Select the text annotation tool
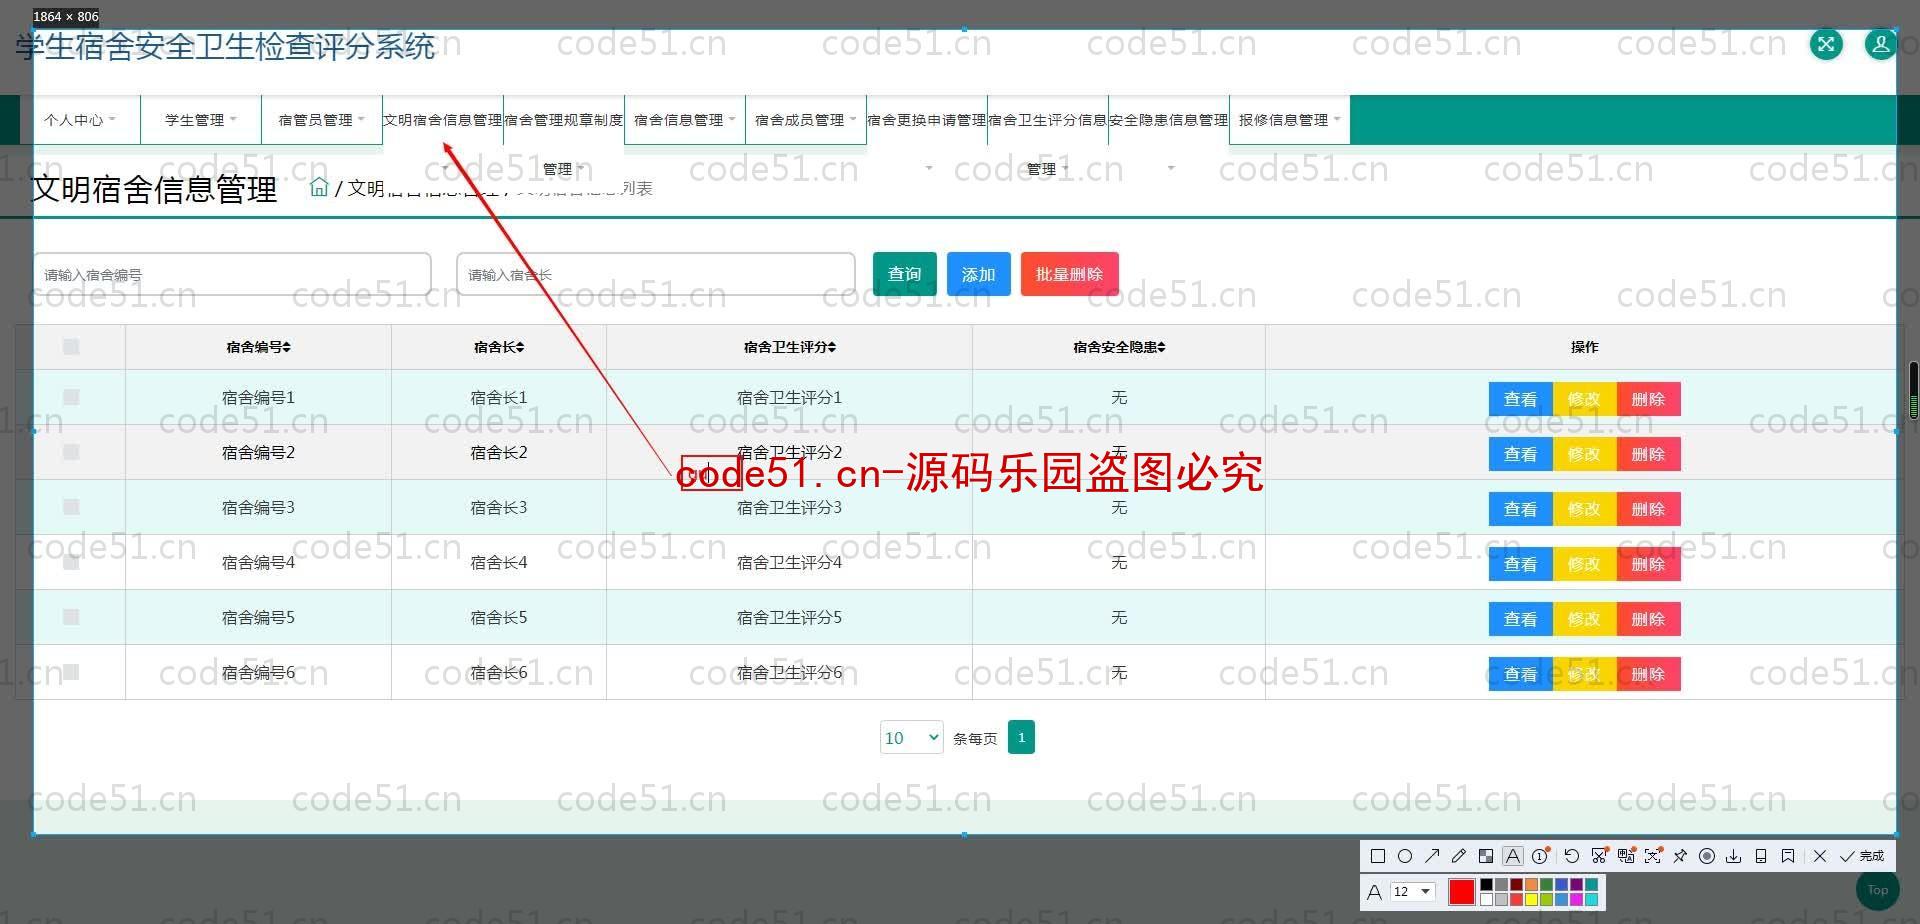This screenshot has height=924, width=1920. point(1512,856)
